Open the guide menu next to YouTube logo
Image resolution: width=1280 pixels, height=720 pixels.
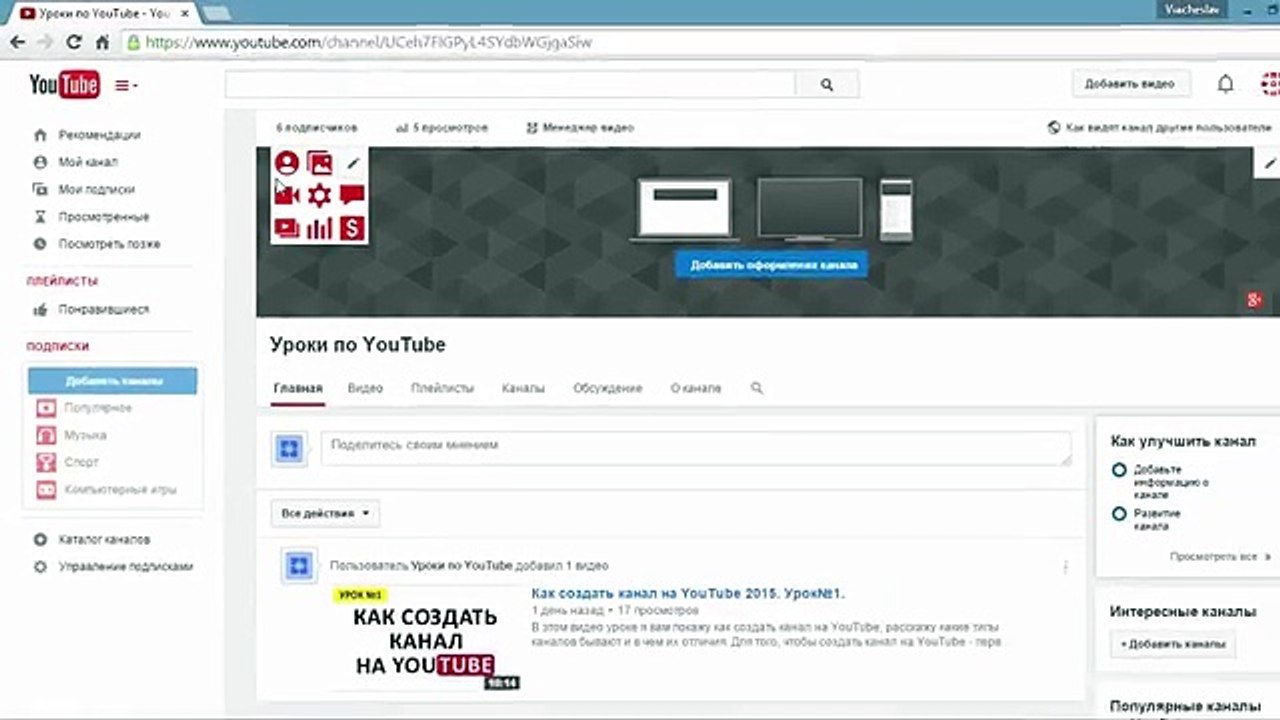click(126, 86)
